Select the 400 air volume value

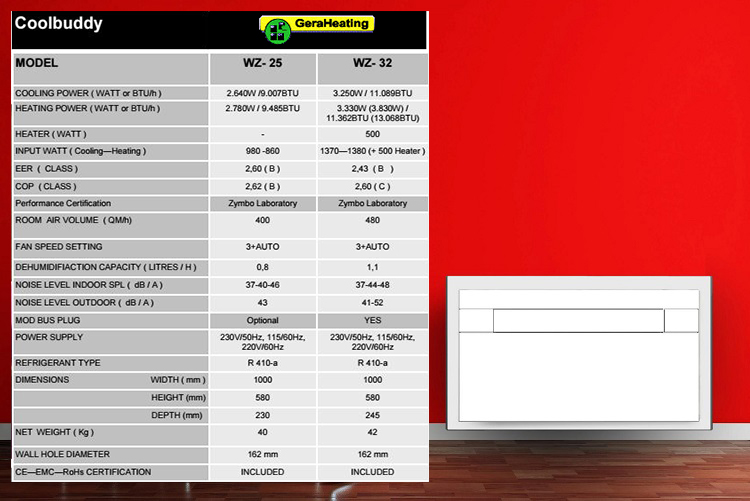pos(263,220)
